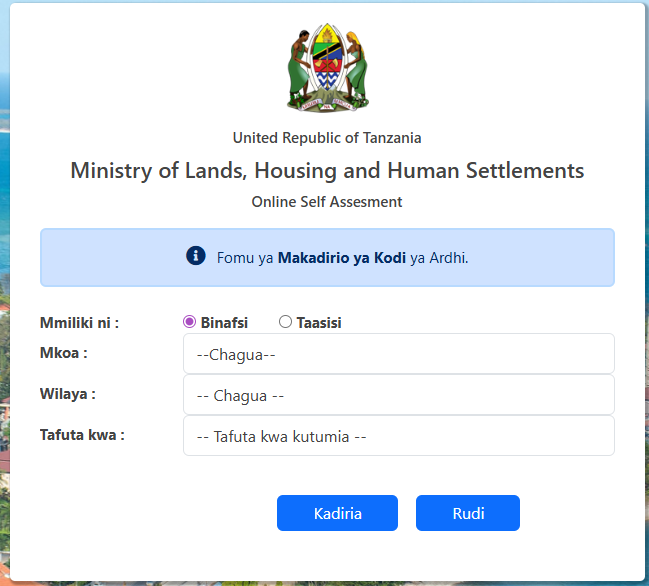Image resolution: width=649 pixels, height=586 pixels.
Task: Open the Mkoa region dropdown
Action: point(398,354)
